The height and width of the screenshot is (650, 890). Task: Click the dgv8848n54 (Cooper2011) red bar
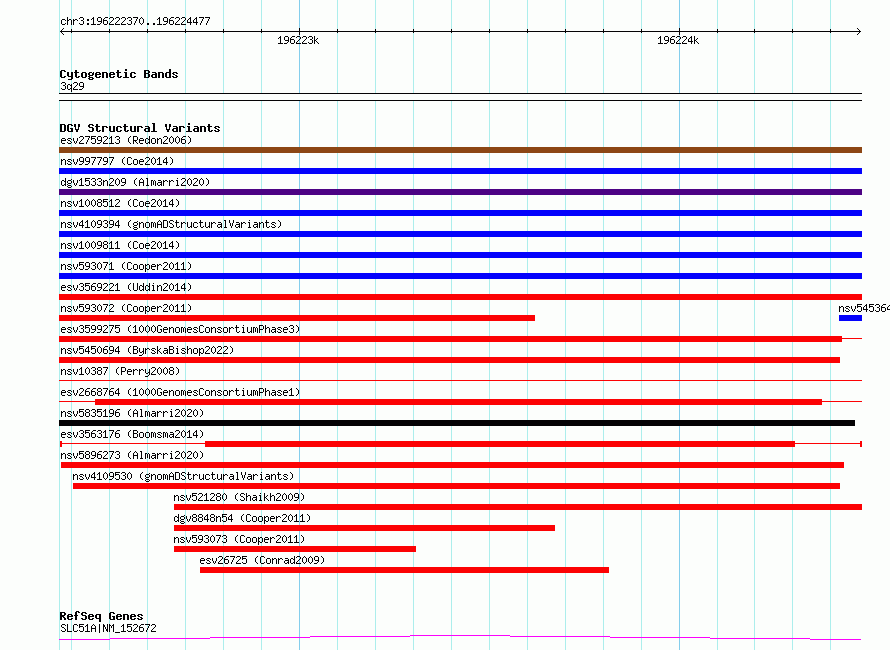(364, 528)
